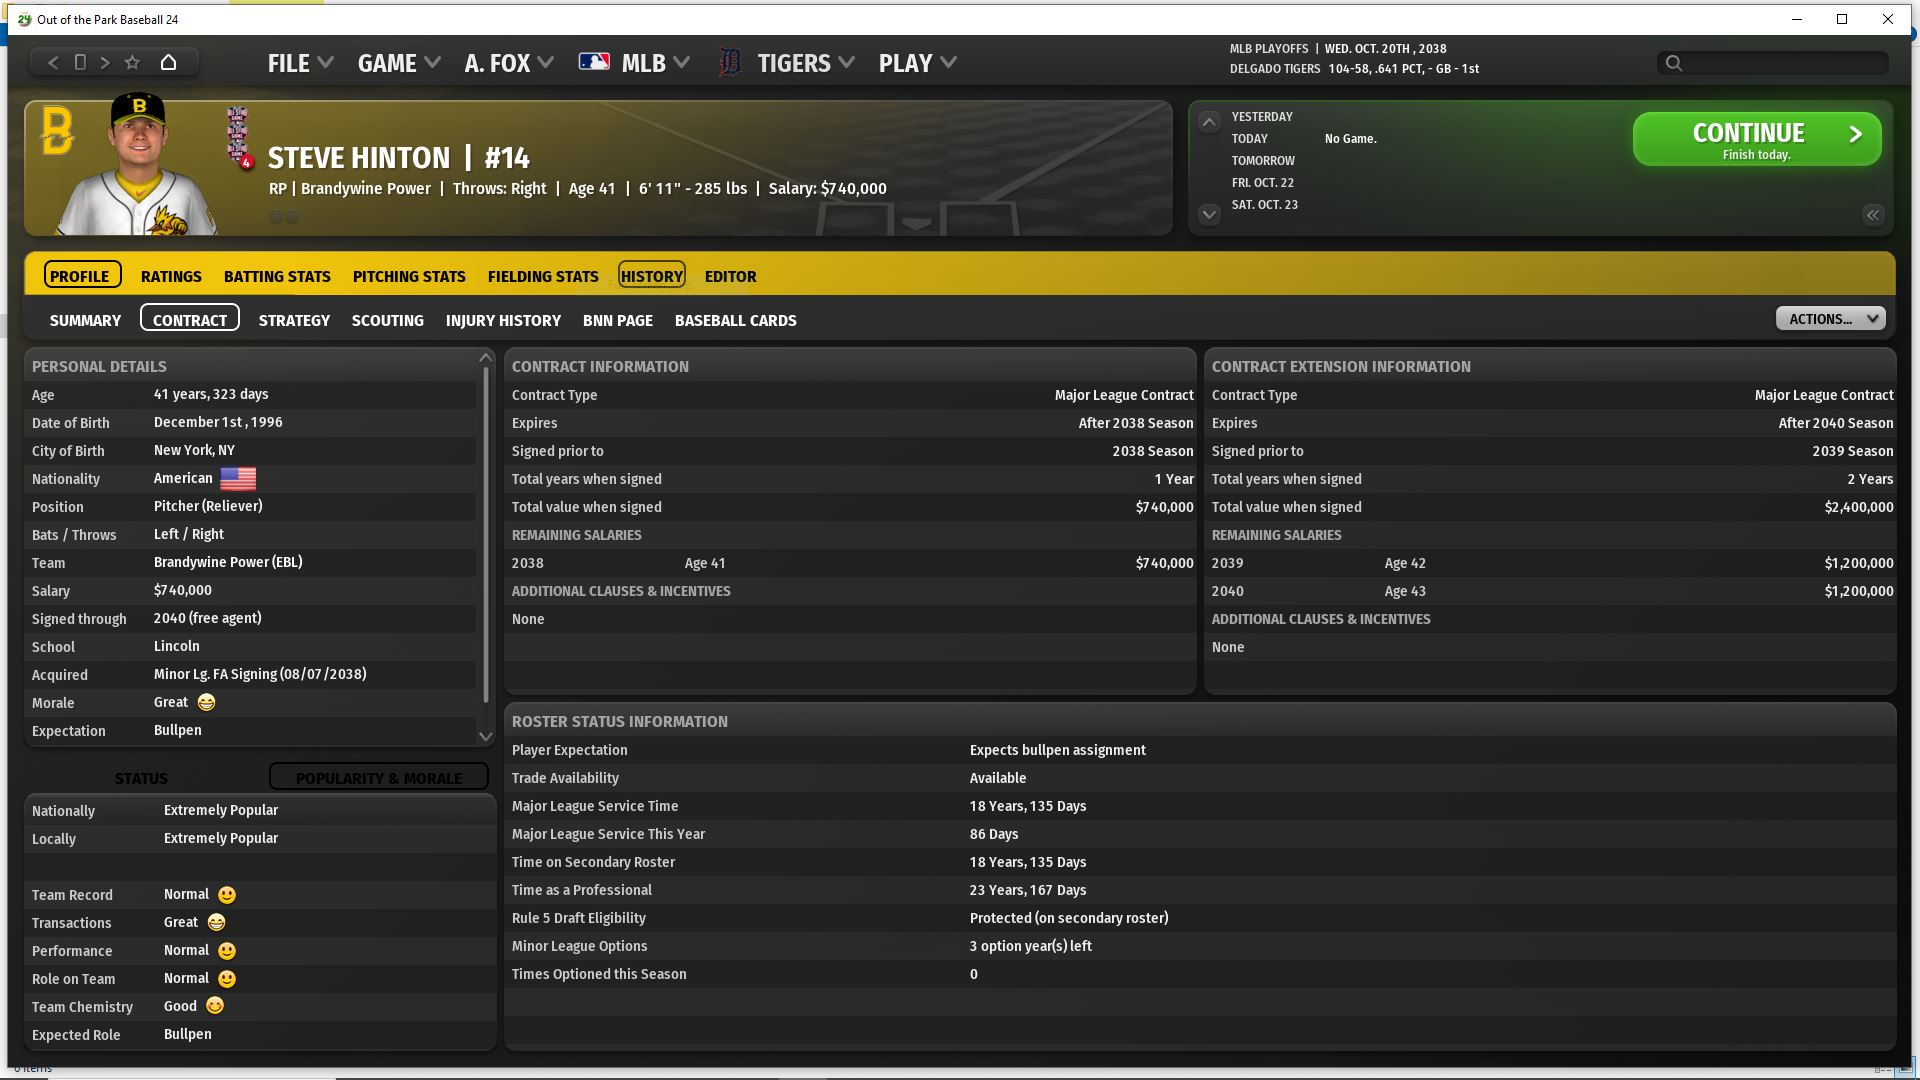The image size is (1920, 1080).
Task: Click the home icon in navigation bar
Action: point(168,62)
